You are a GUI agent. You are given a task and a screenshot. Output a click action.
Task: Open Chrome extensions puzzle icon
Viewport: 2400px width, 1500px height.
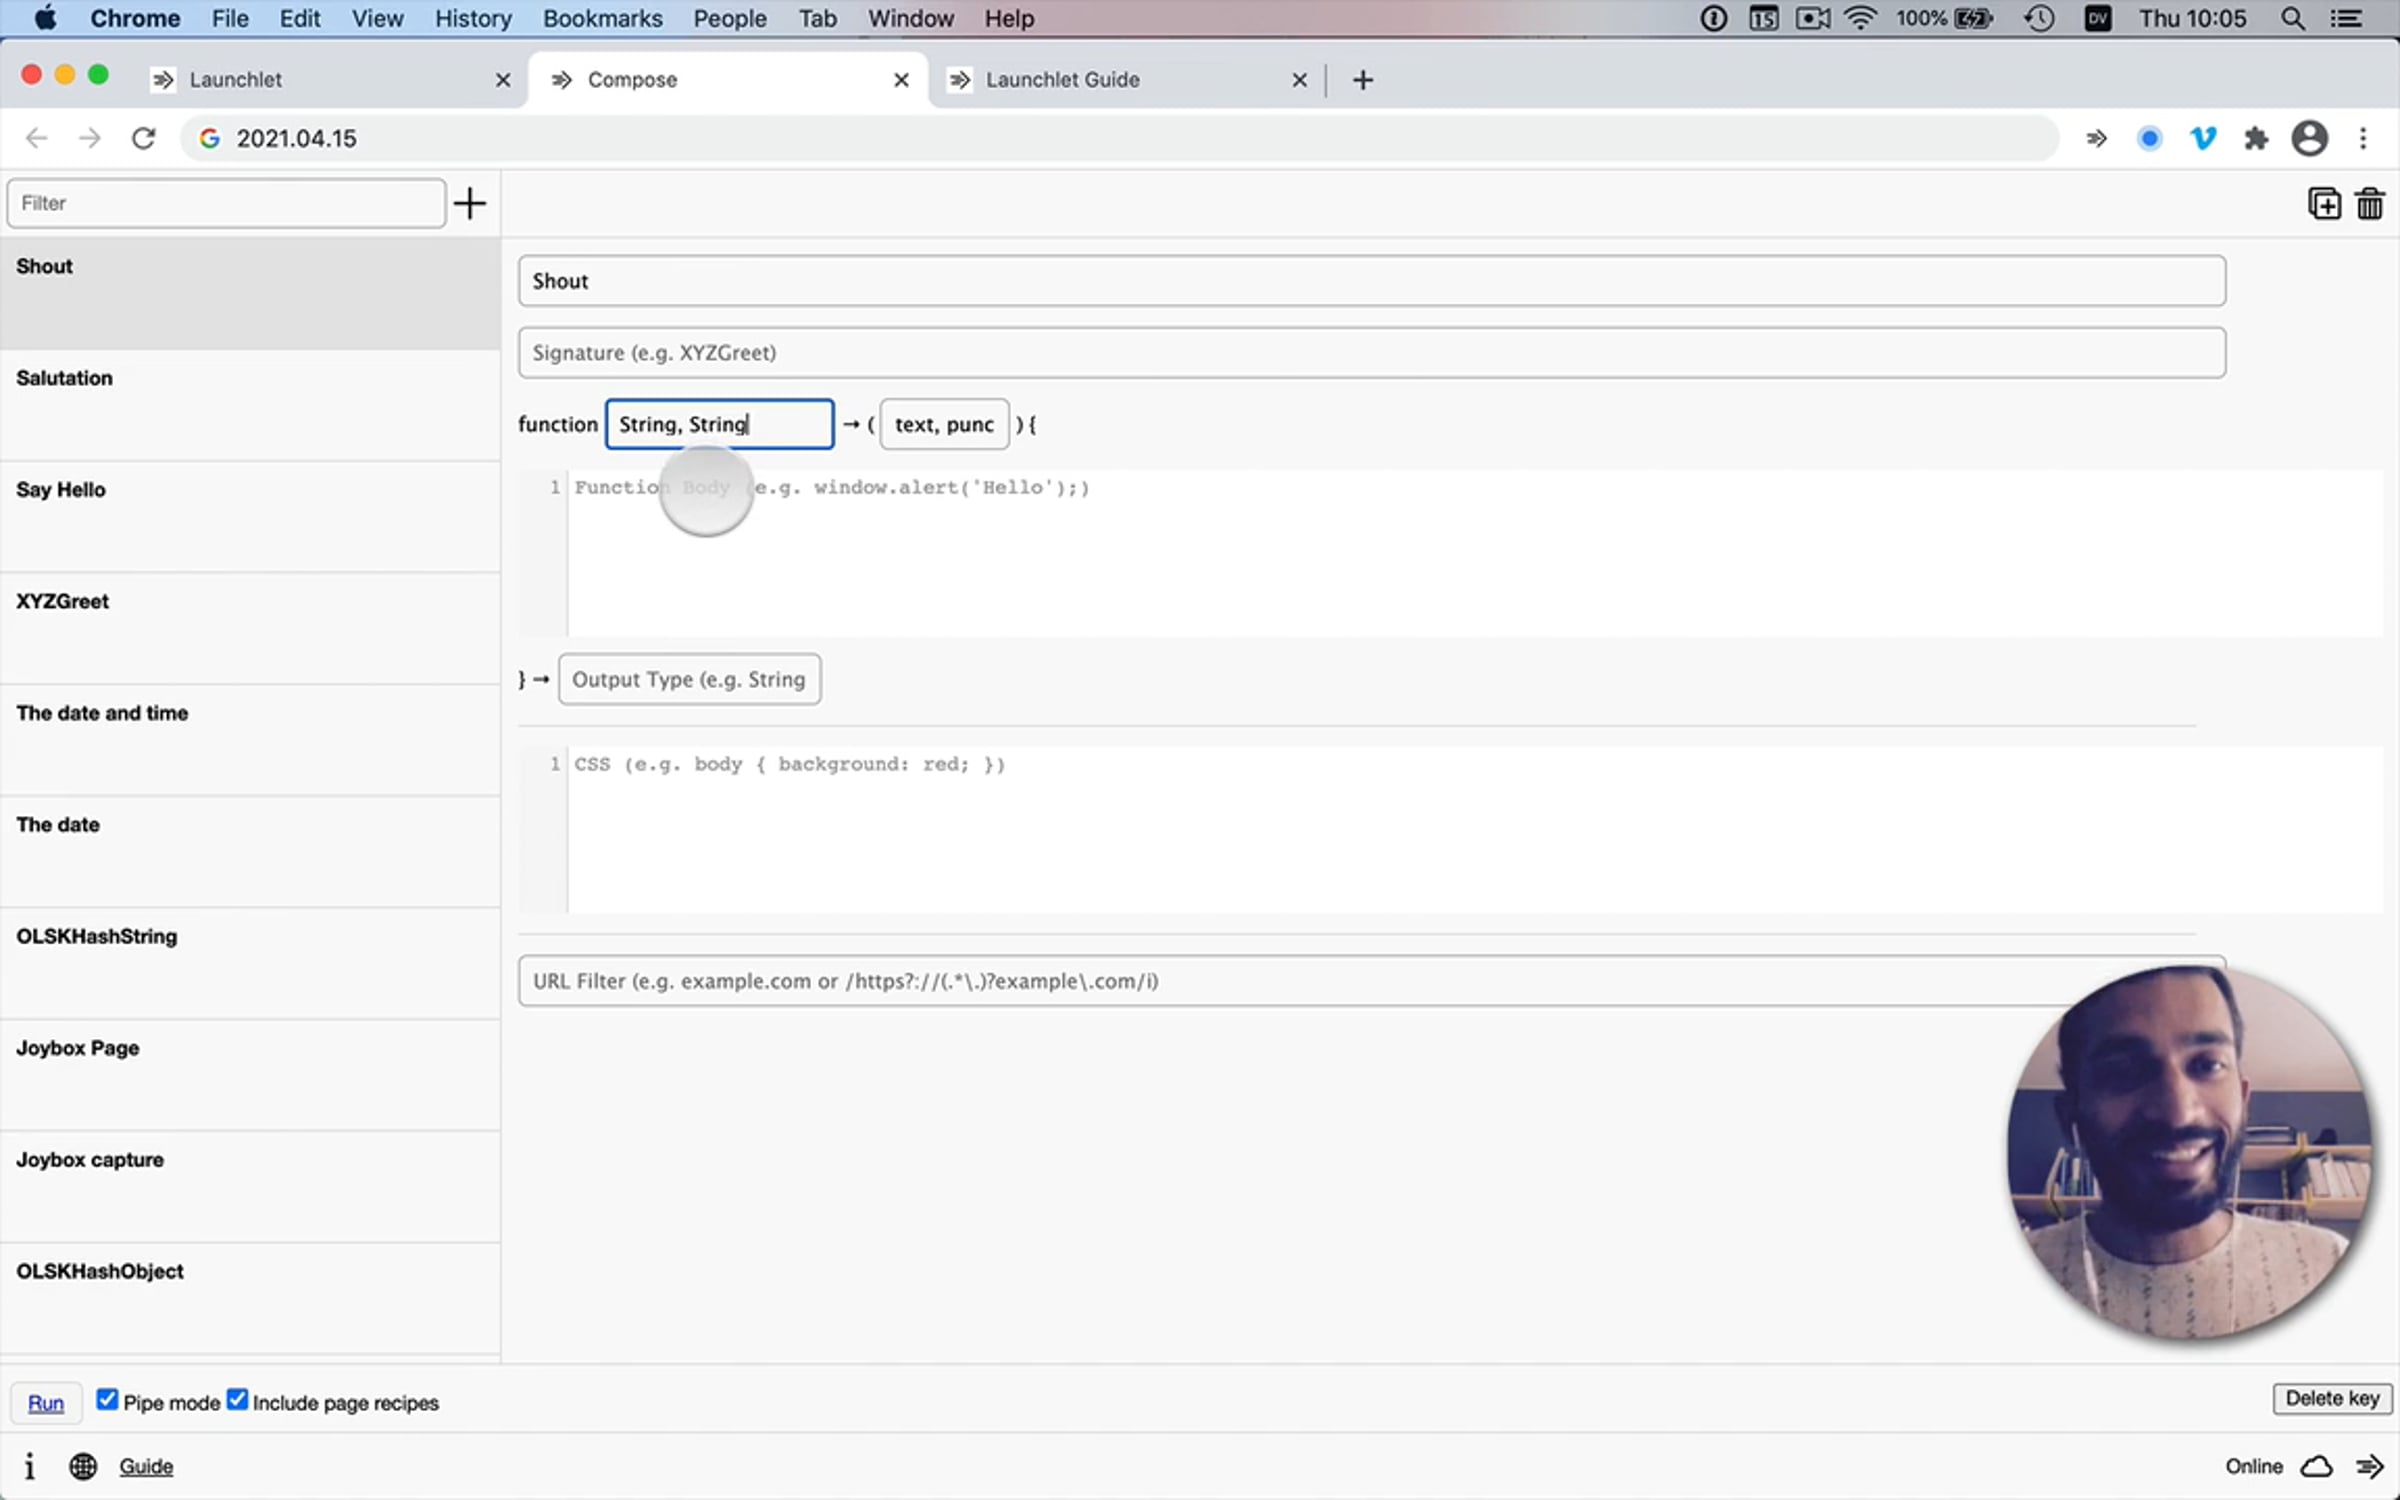point(2256,138)
